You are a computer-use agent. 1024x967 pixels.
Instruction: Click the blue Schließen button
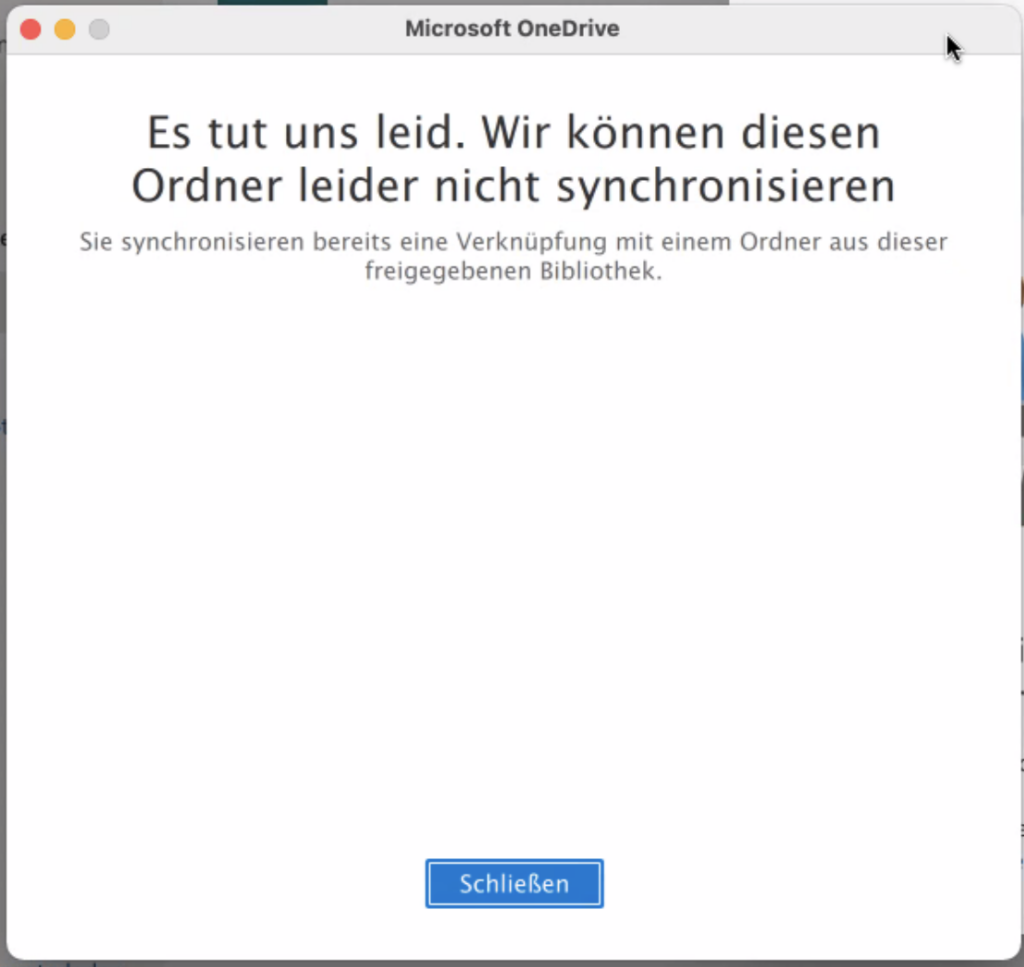point(514,884)
